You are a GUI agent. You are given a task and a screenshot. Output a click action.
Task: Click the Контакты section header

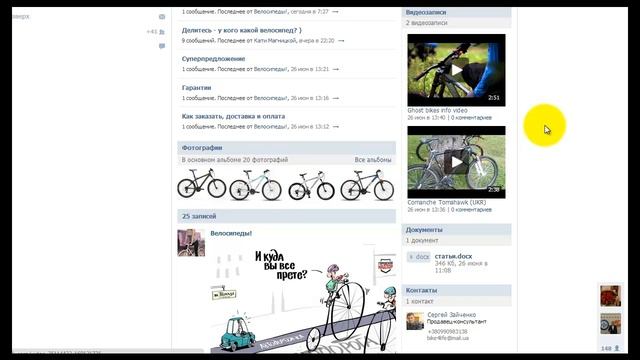coord(456,290)
